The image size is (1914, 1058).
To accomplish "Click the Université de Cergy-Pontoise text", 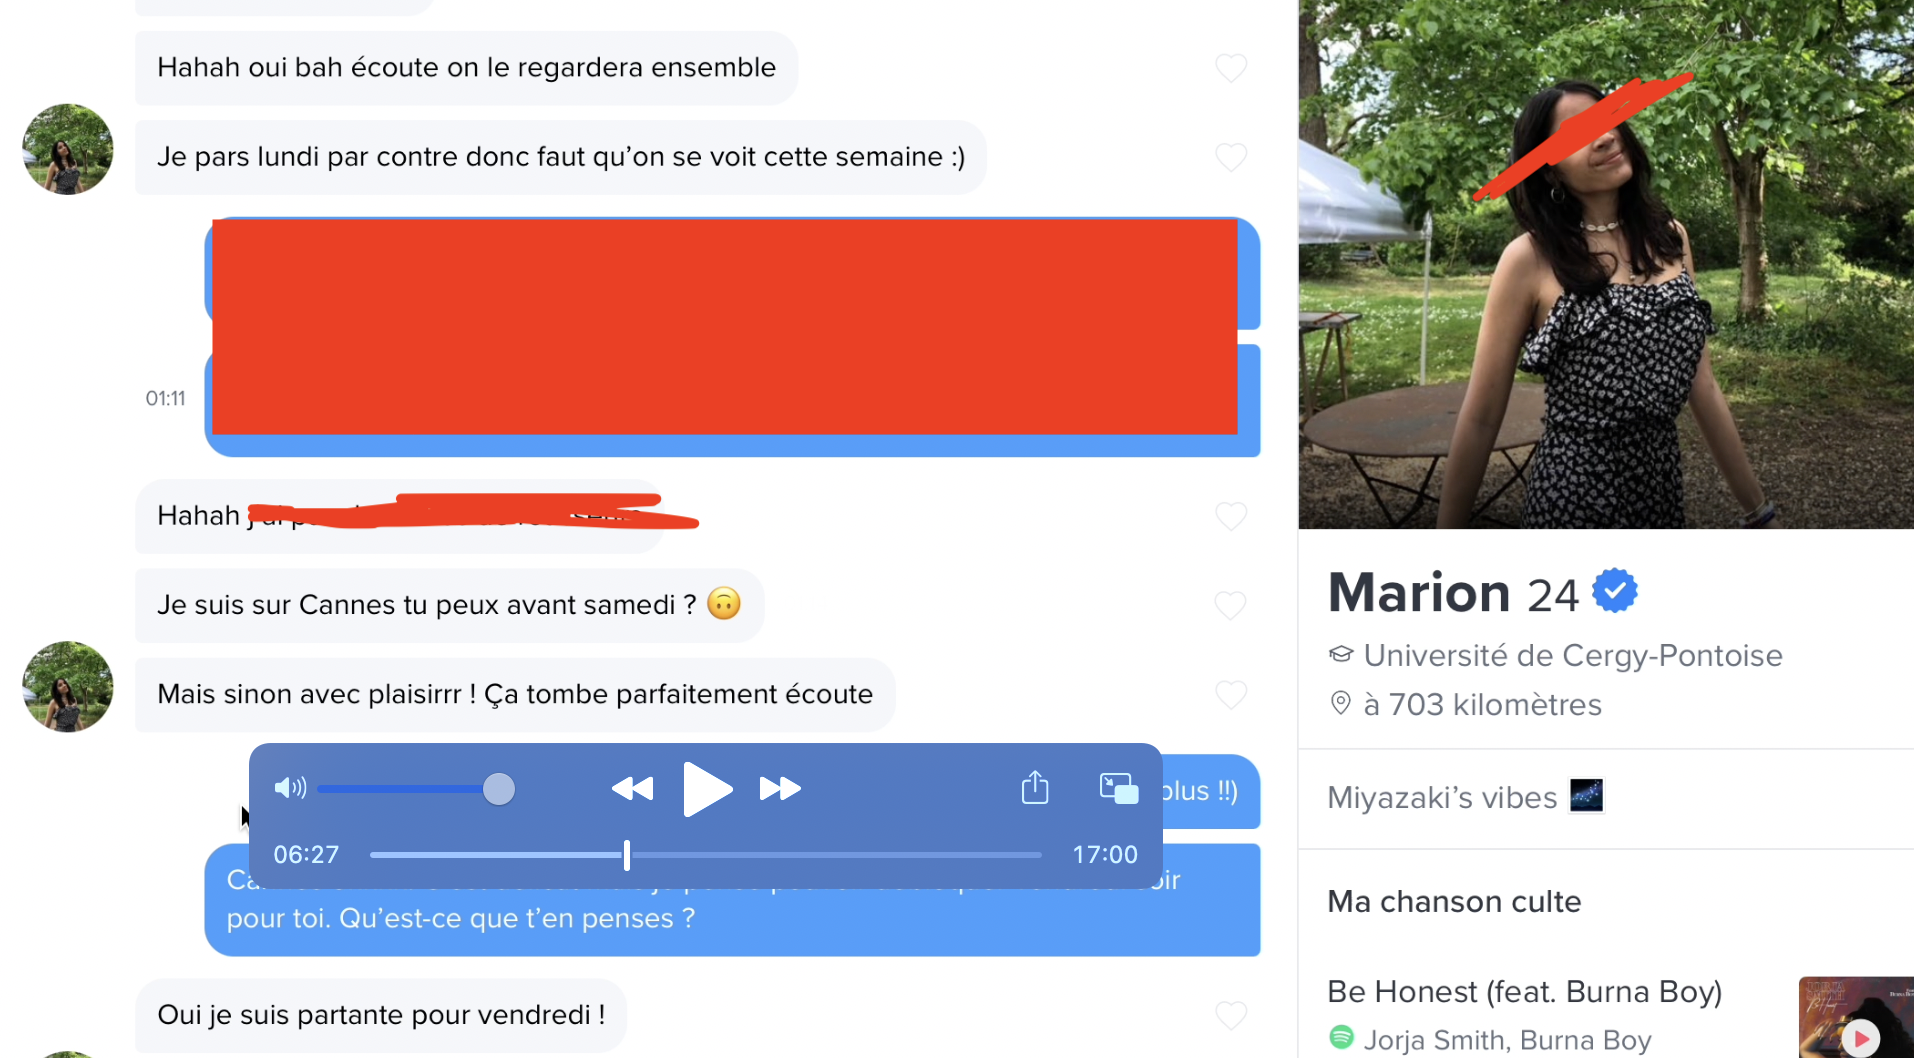I will [1573, 655].
